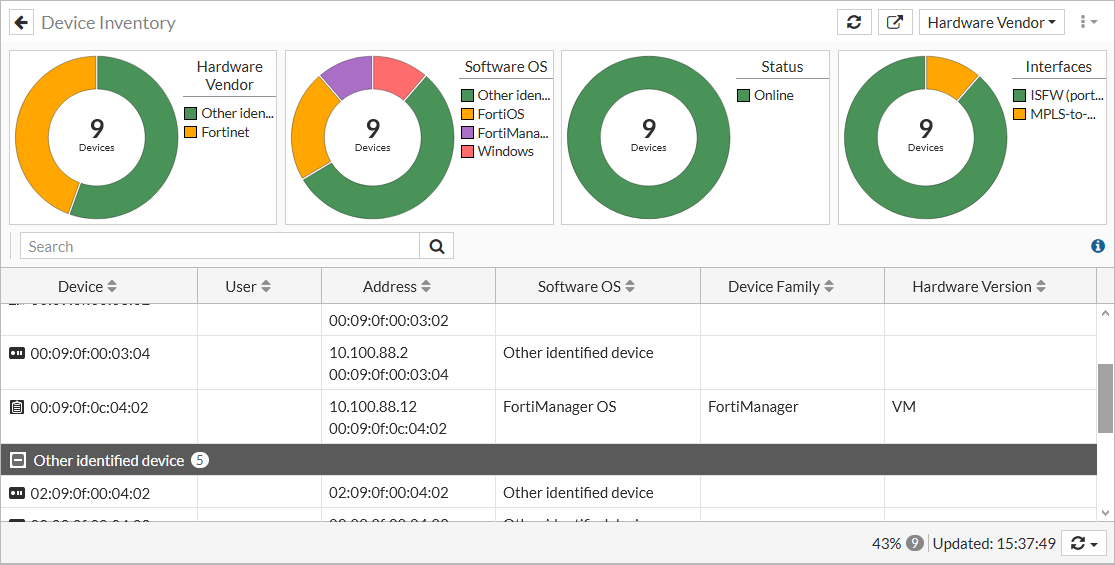Click the search magnifier button
The height and width of the screenshot is (565, 1115).
pos(437,246)
